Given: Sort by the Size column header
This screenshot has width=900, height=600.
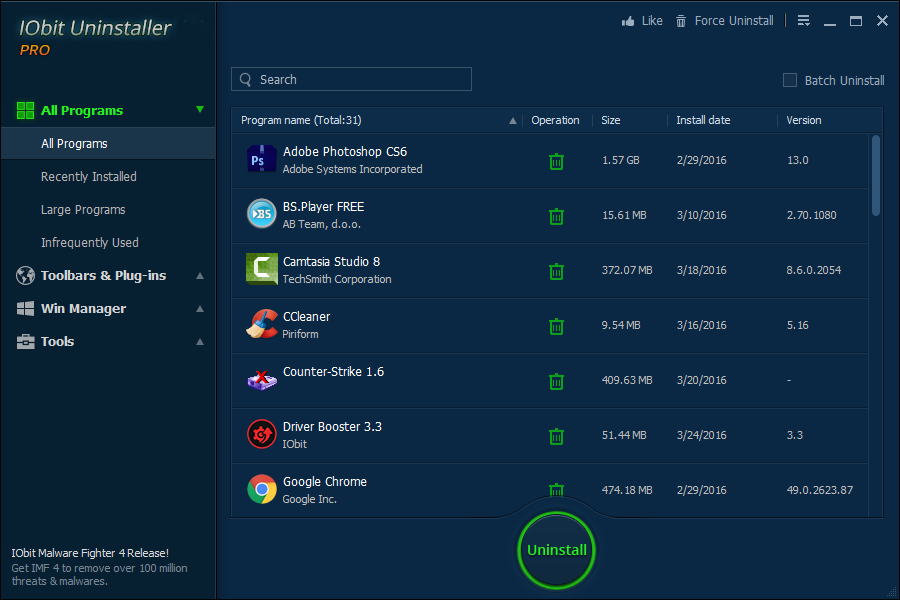Looking at the screenshot, I should [x=611, y=120].
